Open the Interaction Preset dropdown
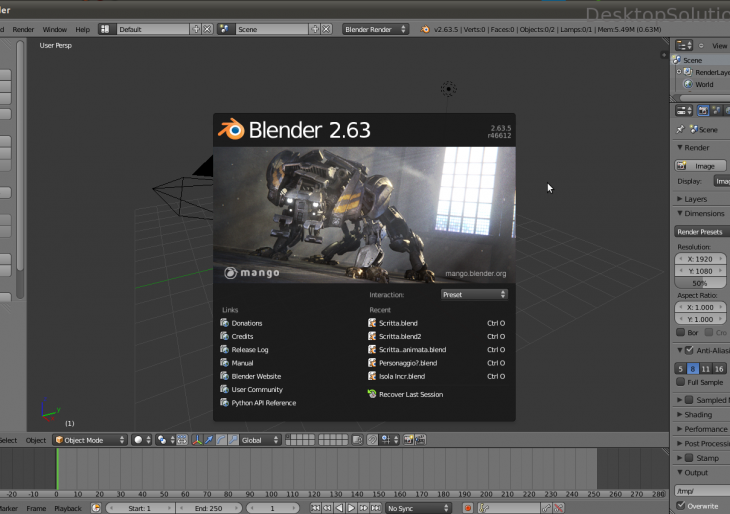730x514 pixels. [474, 295]
